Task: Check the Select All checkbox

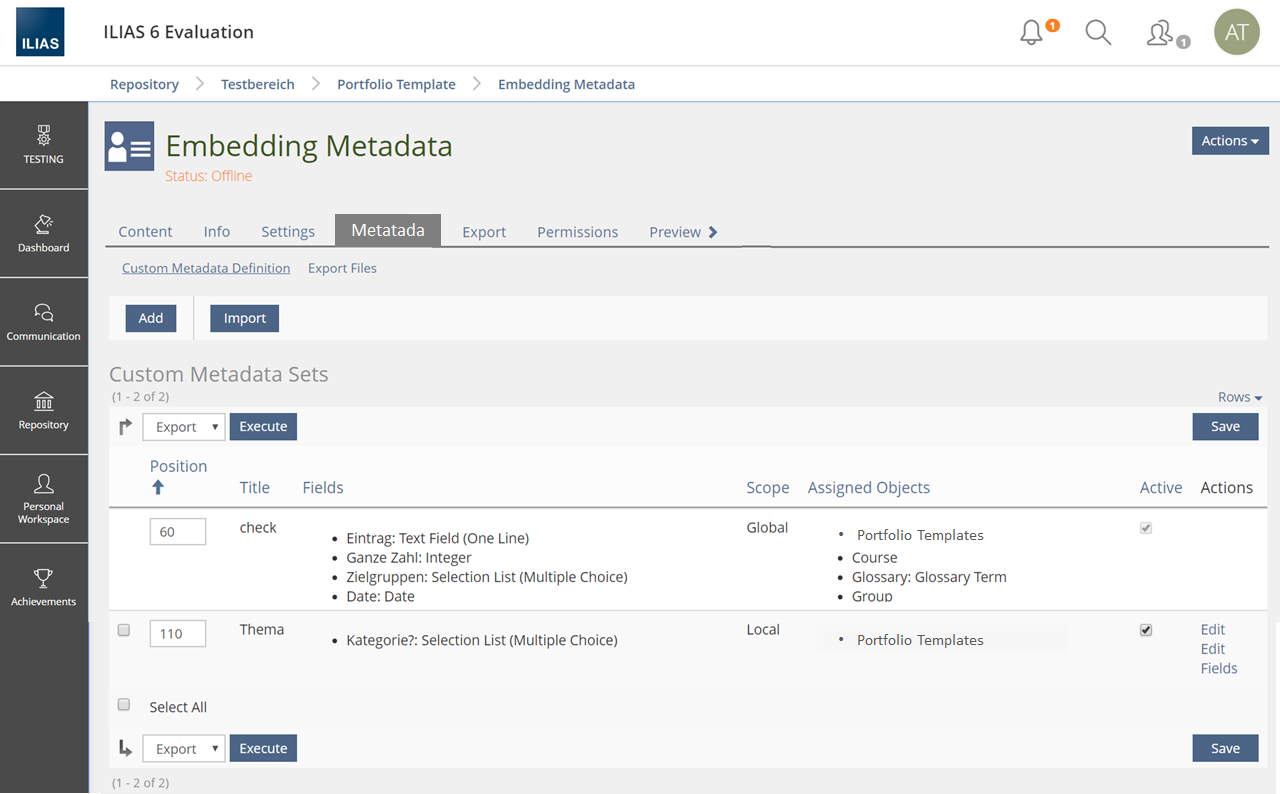Action: click(124, 705)
